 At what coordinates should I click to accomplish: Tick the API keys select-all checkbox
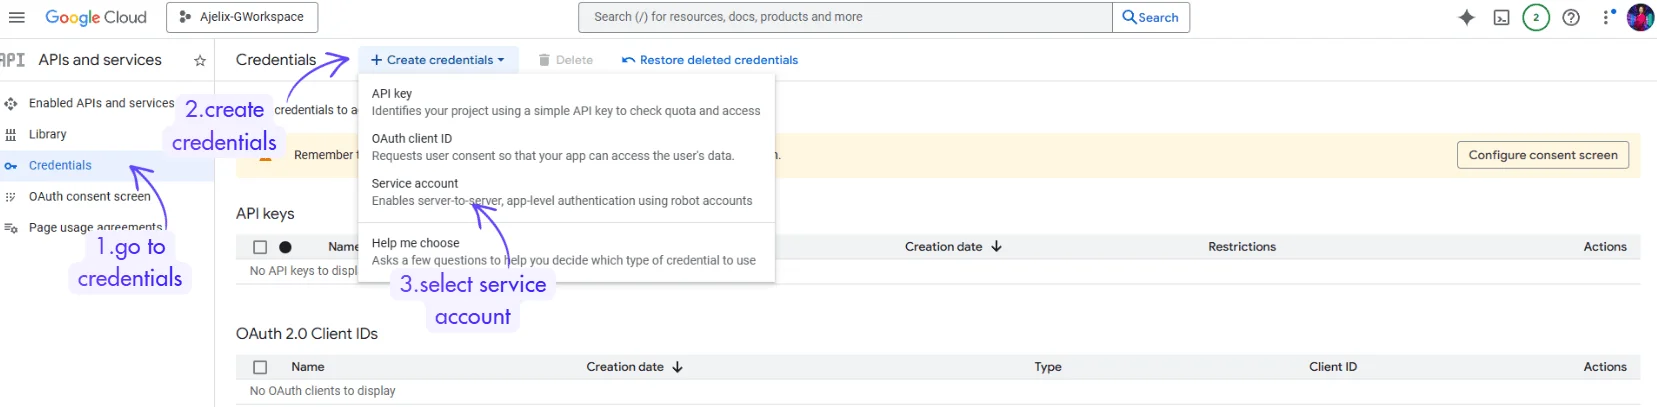[x=260, y=247]
